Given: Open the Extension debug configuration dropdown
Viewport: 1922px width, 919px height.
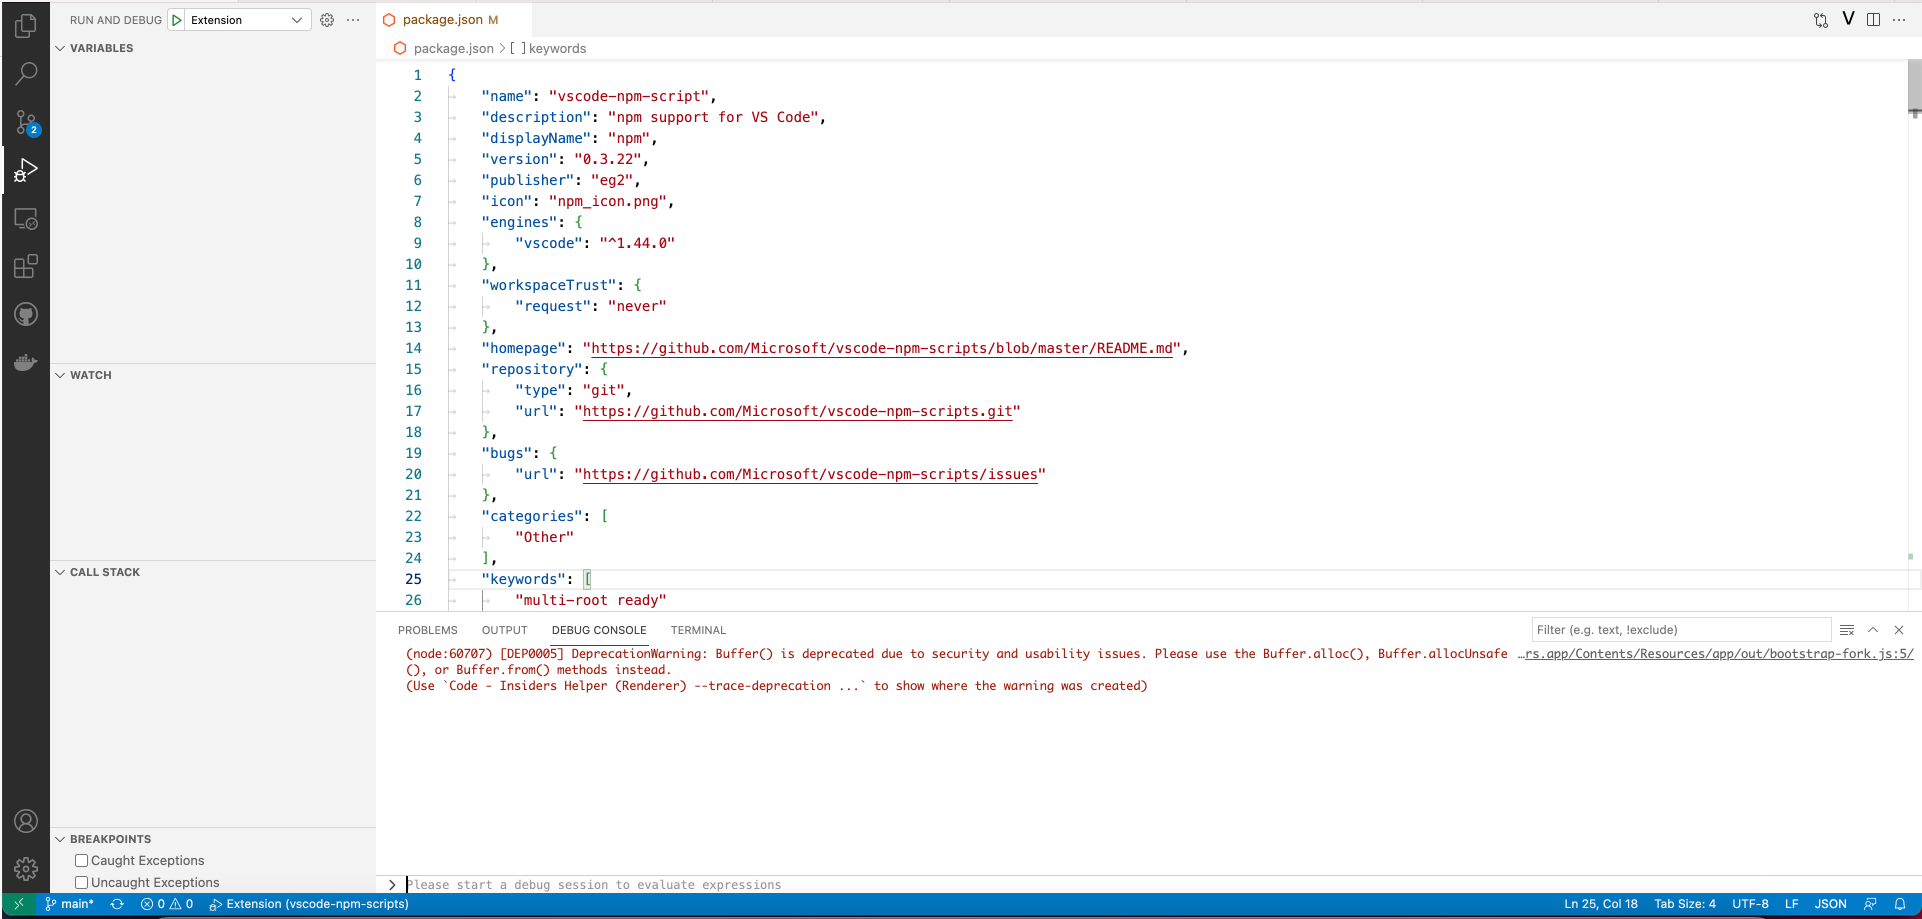Looking at the screenshot, I should click(x=296, y=19).
